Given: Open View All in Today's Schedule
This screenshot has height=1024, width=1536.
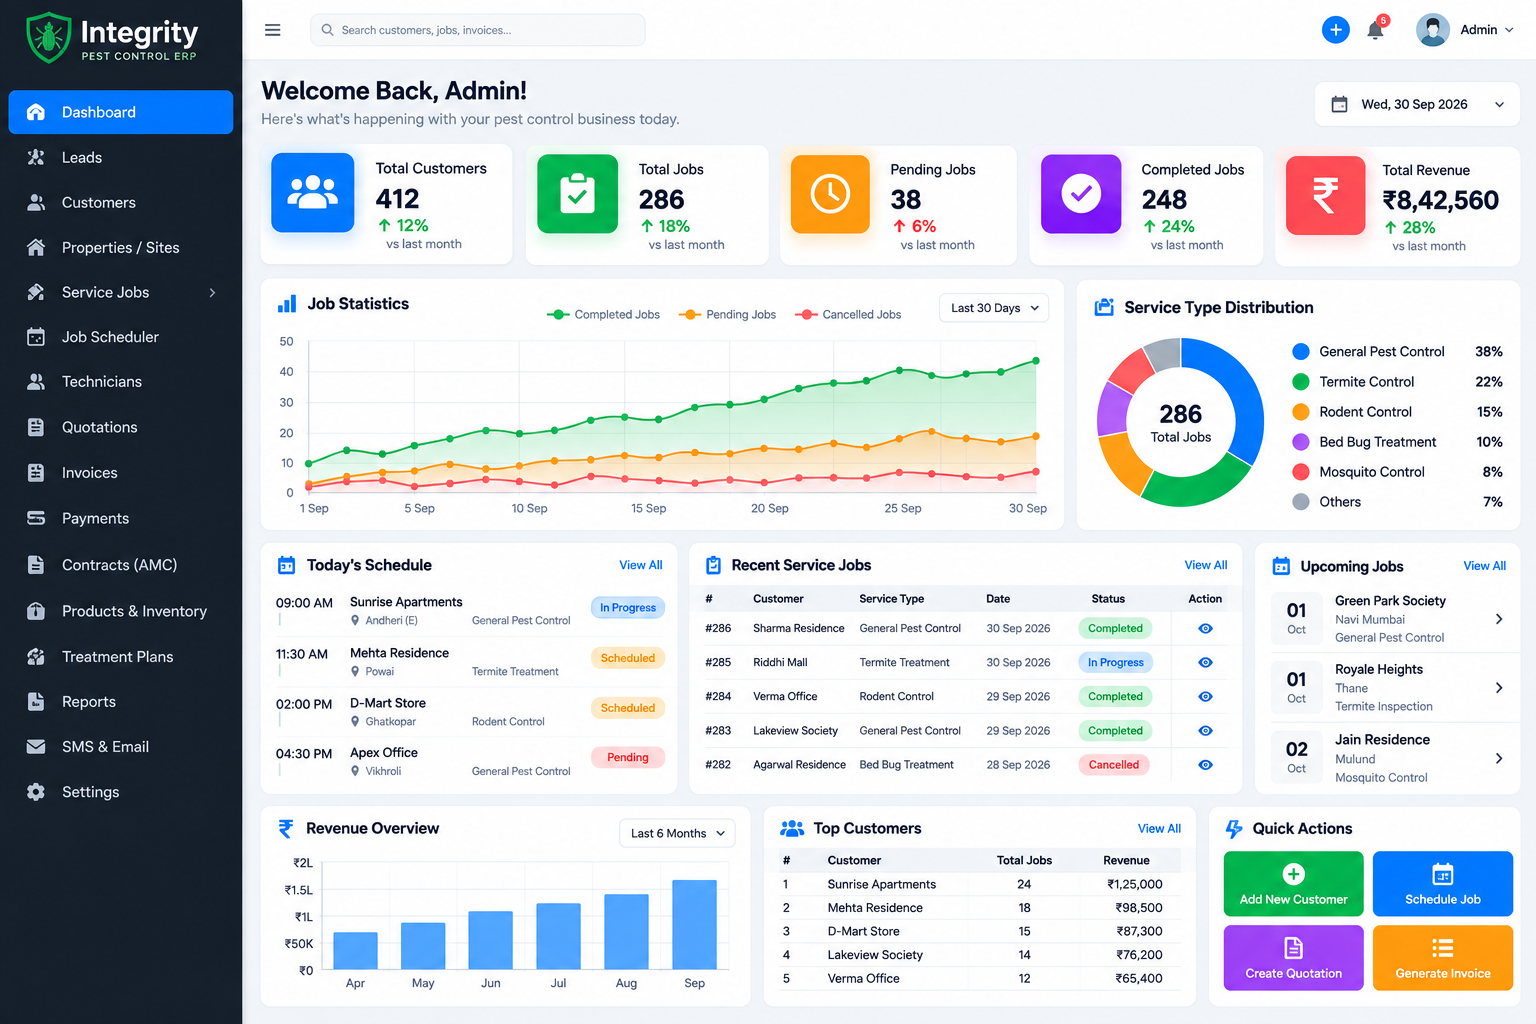Looking at the screenshot, I should 641,565.
